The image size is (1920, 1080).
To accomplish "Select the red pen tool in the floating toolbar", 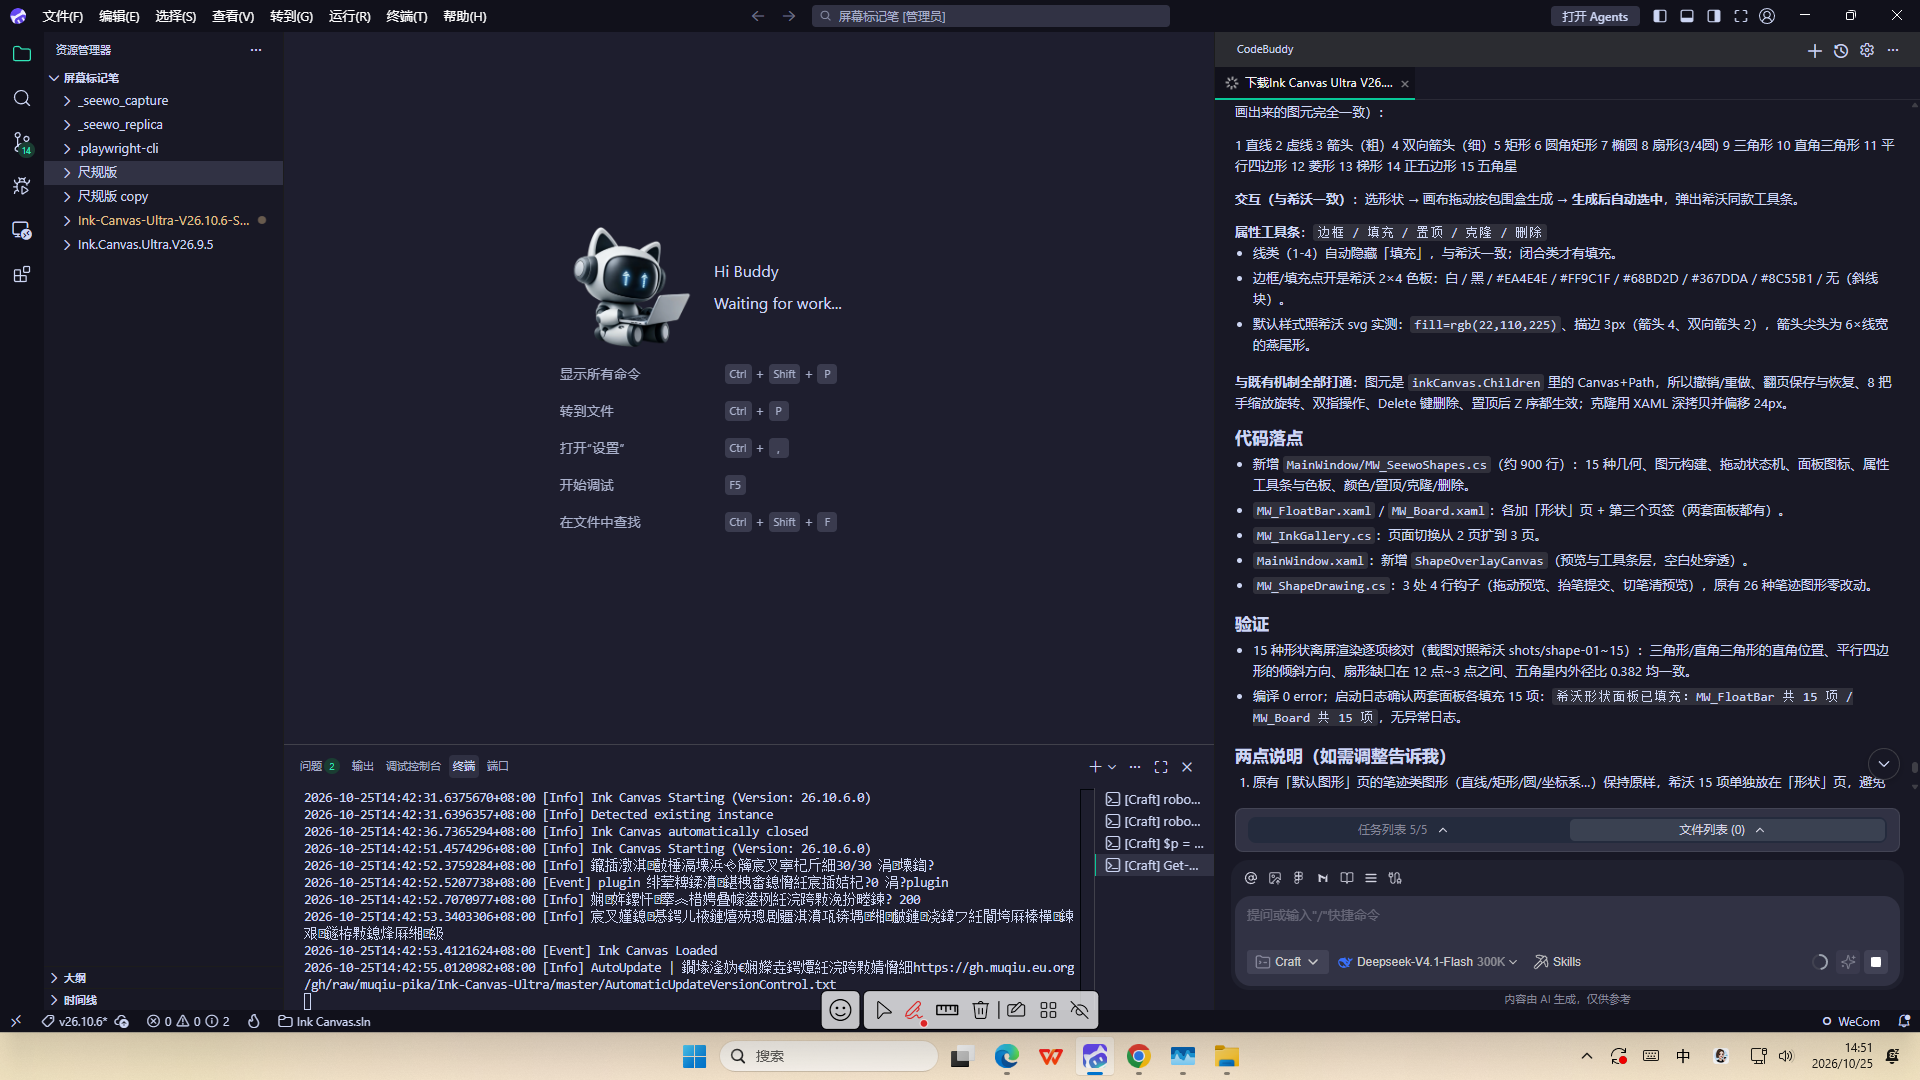I will (914, 1010).
